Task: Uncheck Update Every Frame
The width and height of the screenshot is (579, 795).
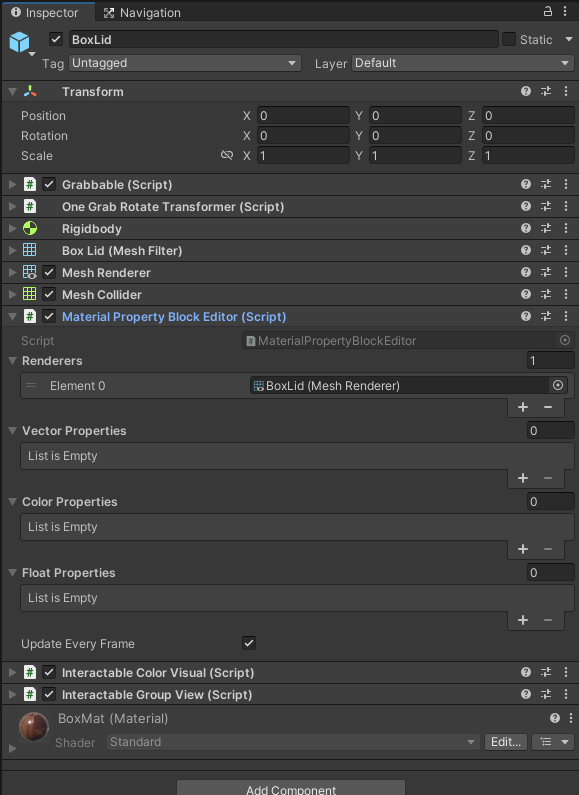Action: click(x=248, y=643)
